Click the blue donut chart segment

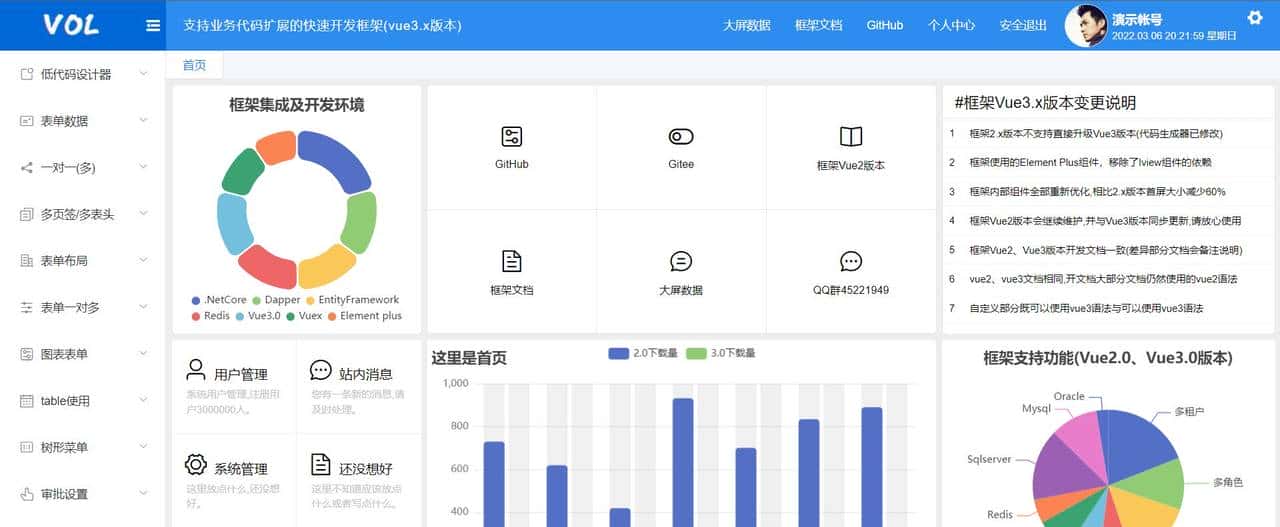point(335,160)
